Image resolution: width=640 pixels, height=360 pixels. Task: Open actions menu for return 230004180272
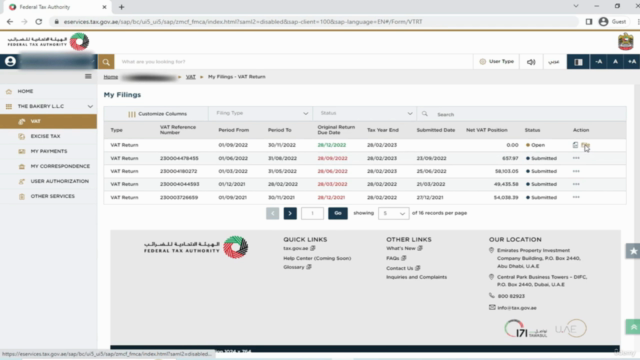pos(576,171)
